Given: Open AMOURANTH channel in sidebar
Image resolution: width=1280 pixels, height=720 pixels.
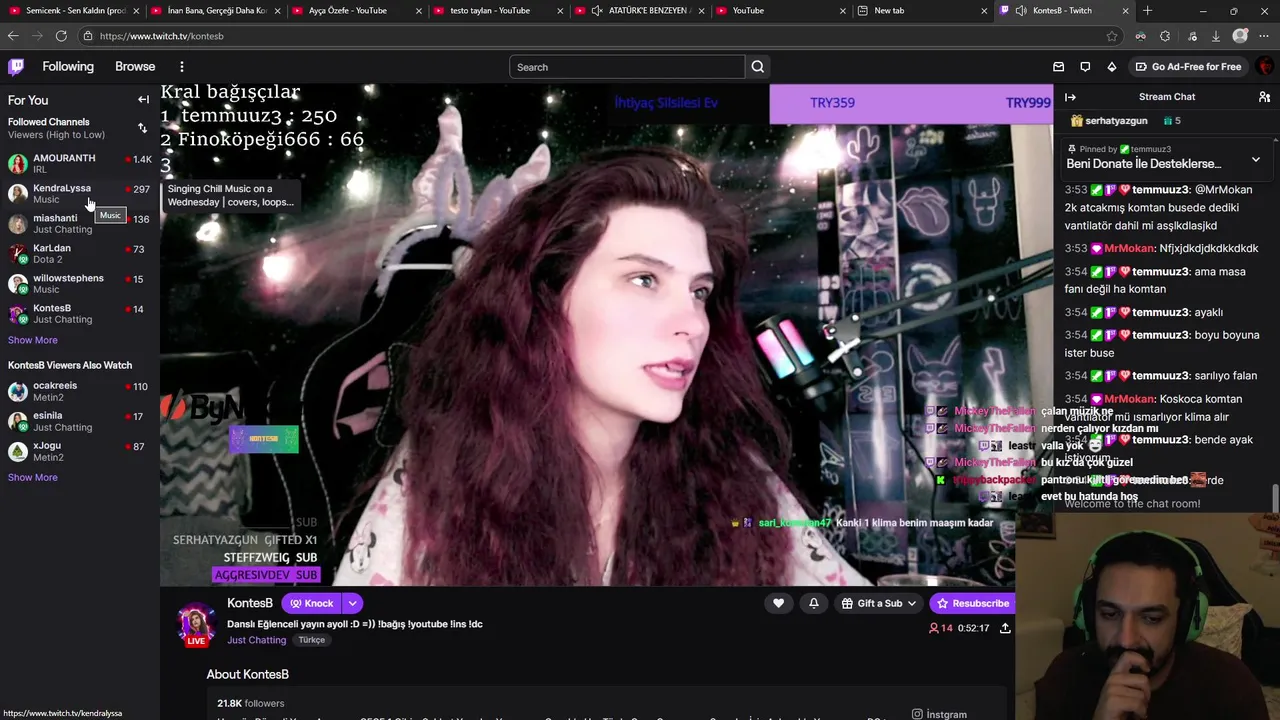Looking at the screenshot, I should (80, 163).
